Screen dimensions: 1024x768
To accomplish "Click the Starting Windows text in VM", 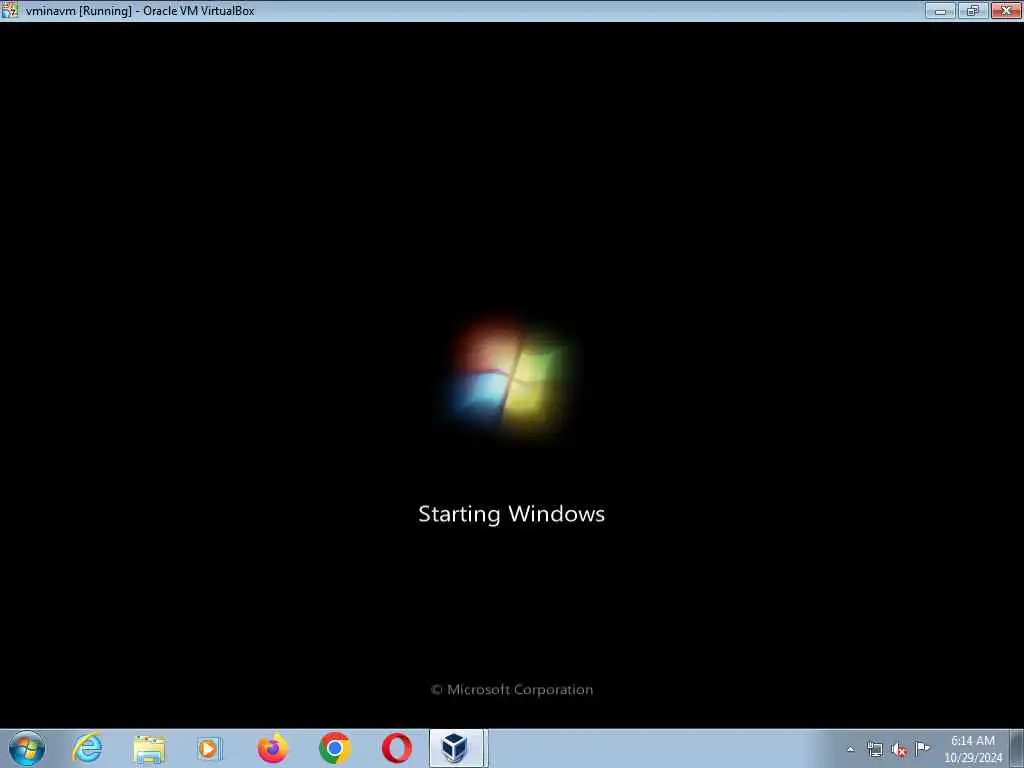I will [511, 514].
